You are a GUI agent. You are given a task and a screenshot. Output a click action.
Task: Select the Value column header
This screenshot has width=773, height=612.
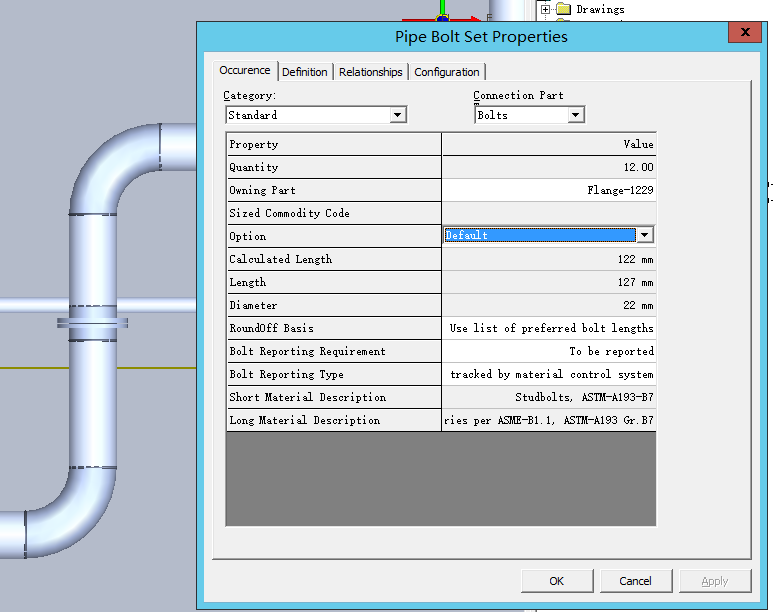click(549, 144)
